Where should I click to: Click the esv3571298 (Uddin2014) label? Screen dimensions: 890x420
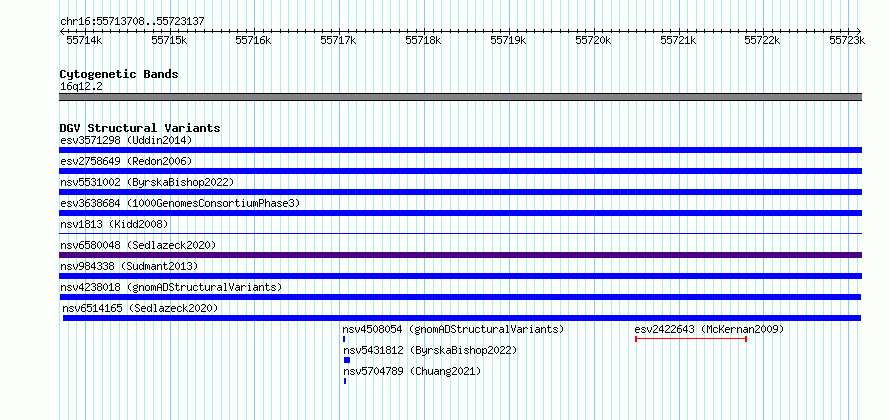[x=126, y=140]
